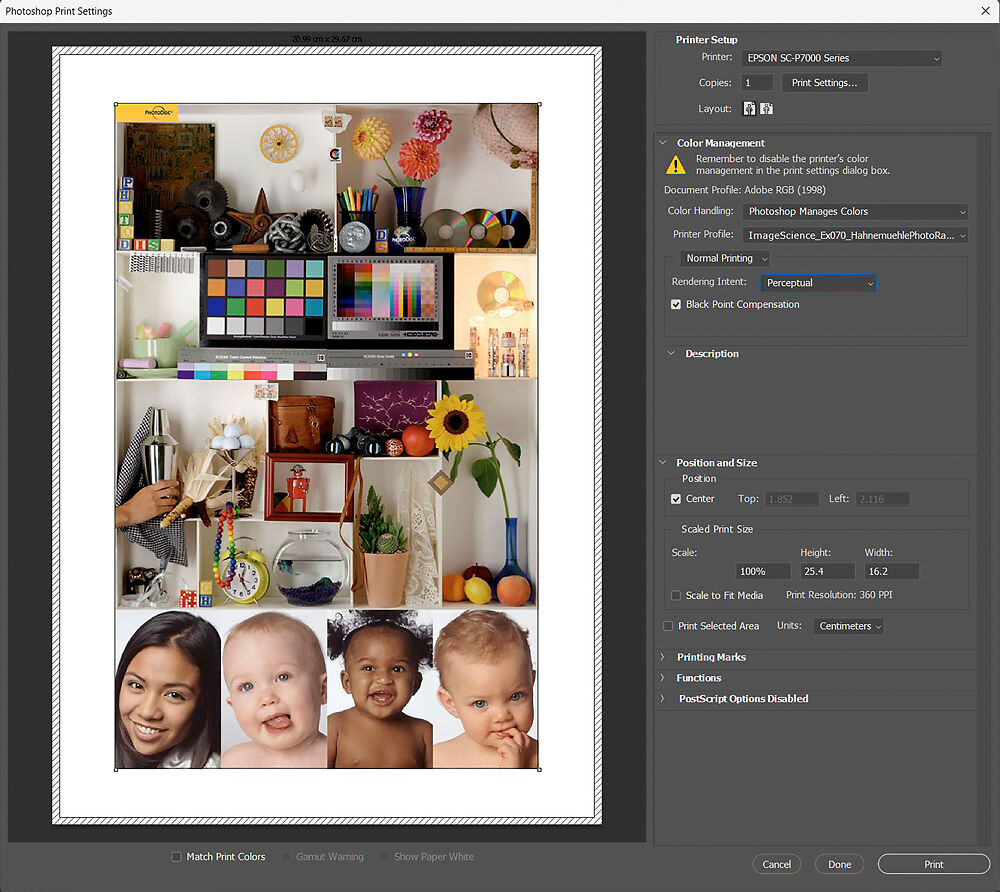Select the portrait layout orientation icon

point(749,108)
